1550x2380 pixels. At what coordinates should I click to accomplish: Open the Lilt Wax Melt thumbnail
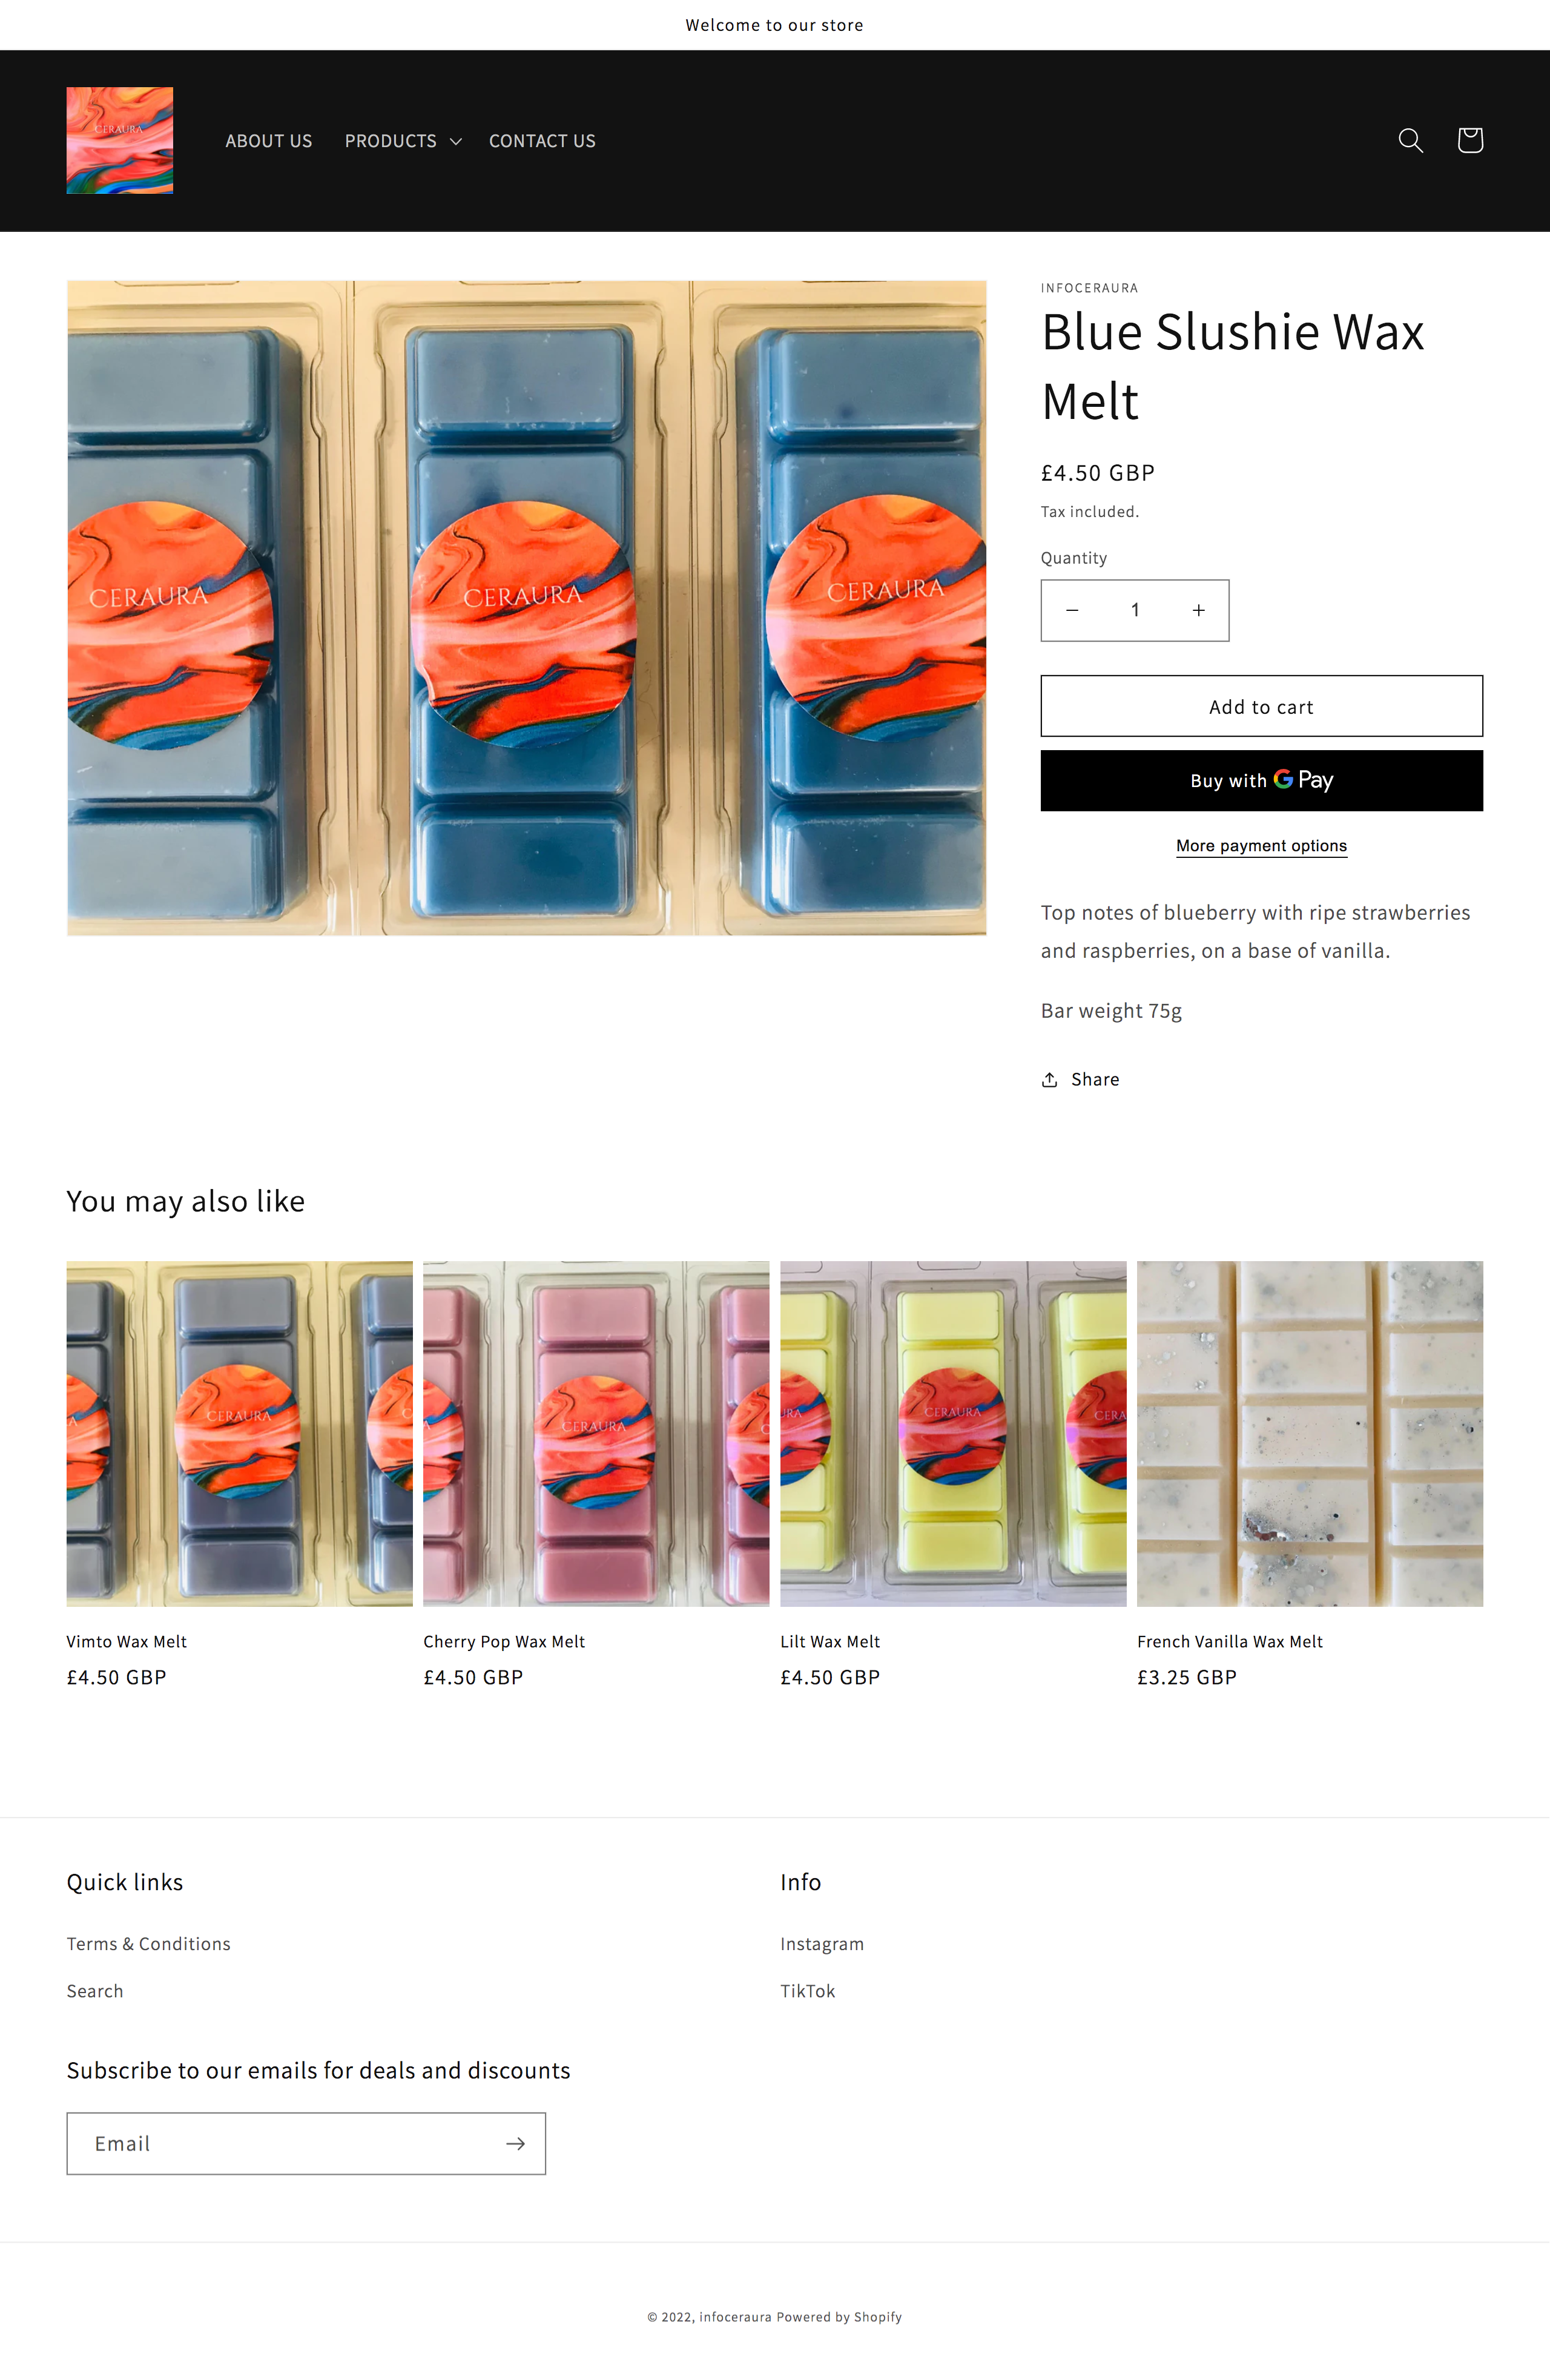[x=953, y=1433]
